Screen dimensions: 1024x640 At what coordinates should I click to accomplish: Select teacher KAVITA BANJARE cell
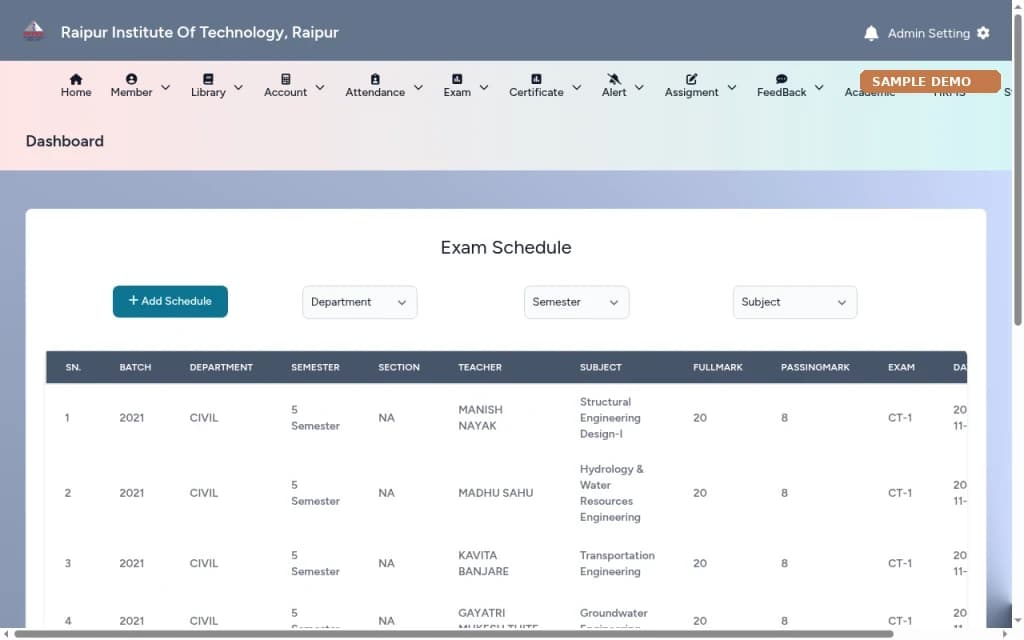pos(483,563)
